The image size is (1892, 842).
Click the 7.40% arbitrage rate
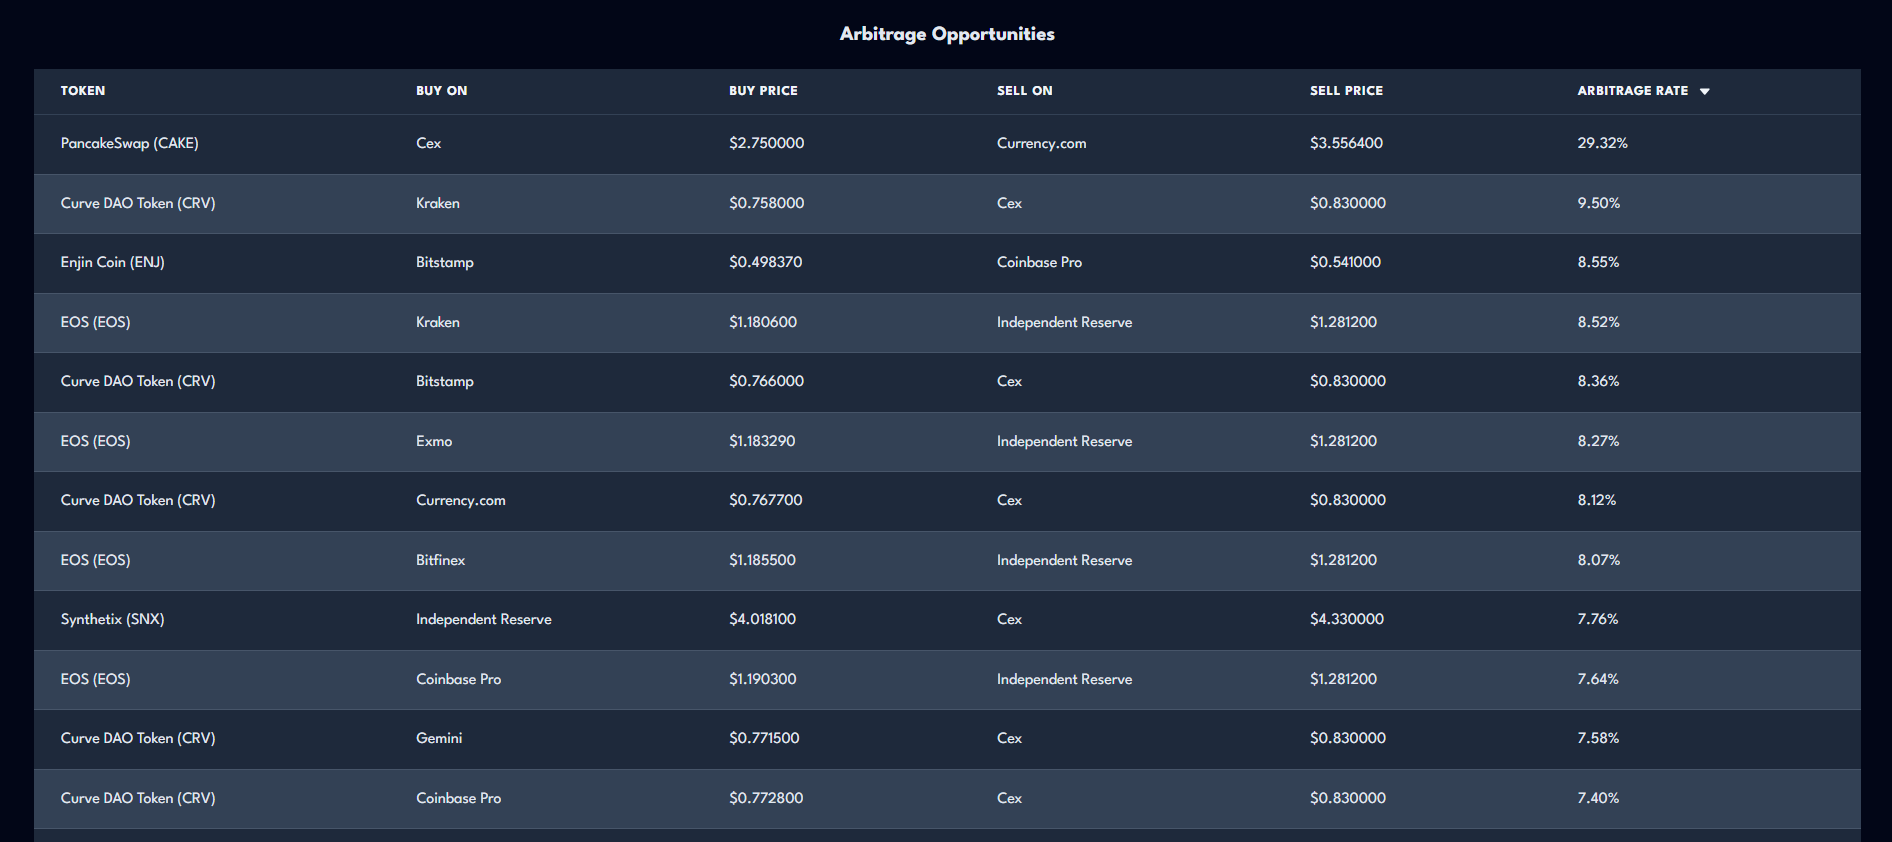click(1598, 798)
